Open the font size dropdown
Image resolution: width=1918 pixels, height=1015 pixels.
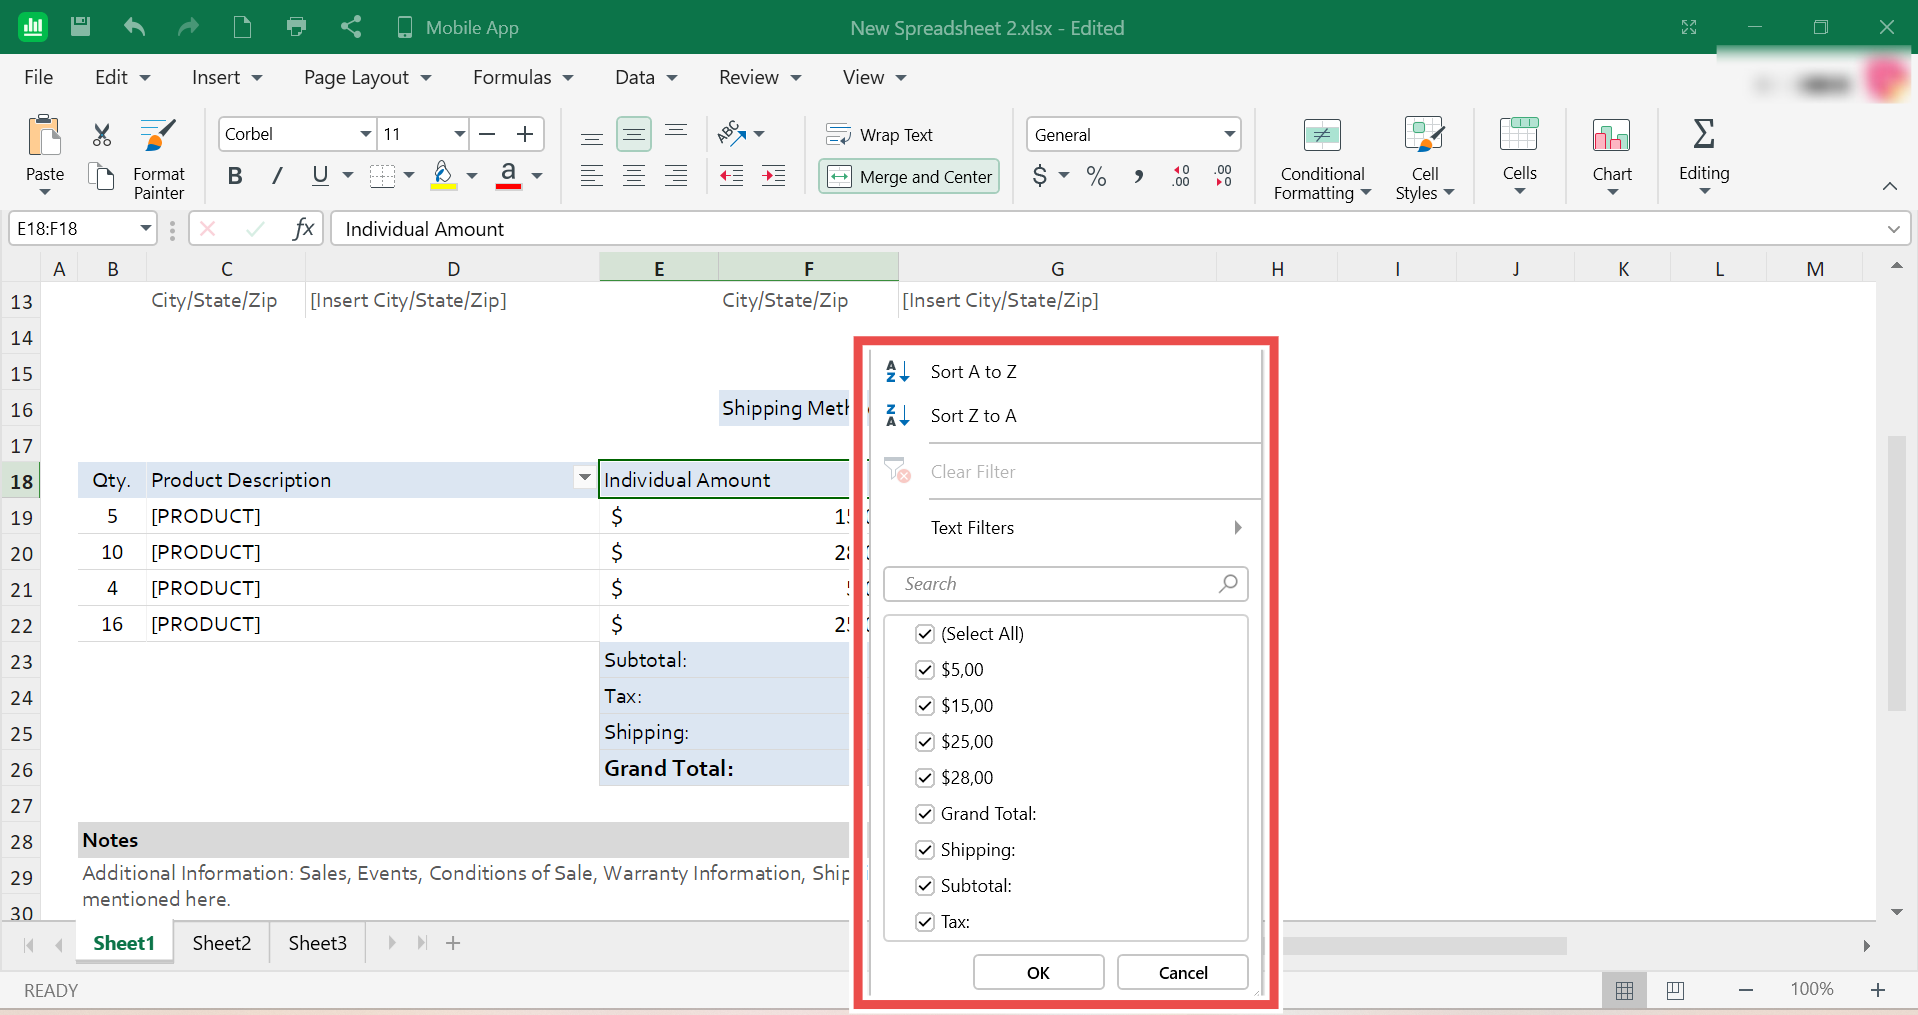point(459,134)
